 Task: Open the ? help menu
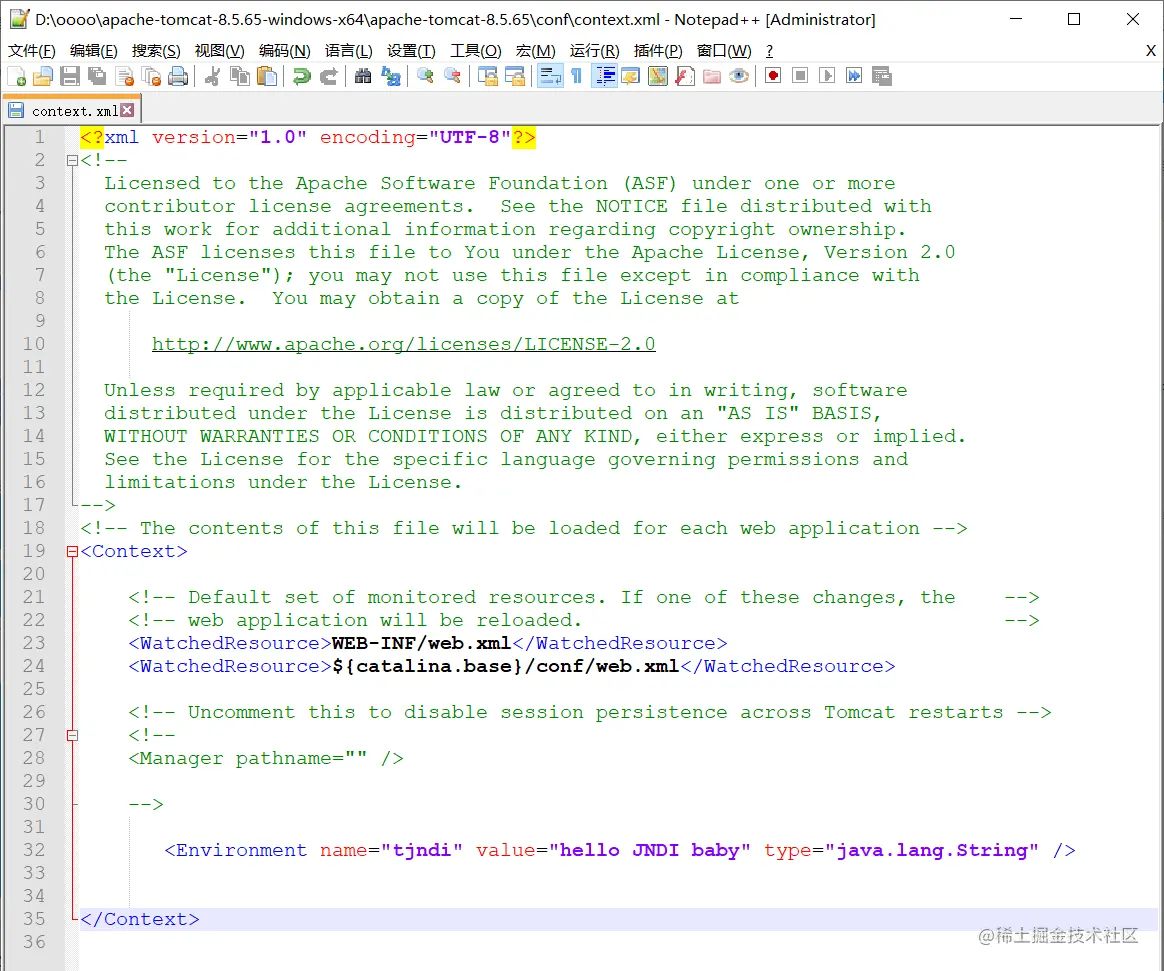coord(769,50)
